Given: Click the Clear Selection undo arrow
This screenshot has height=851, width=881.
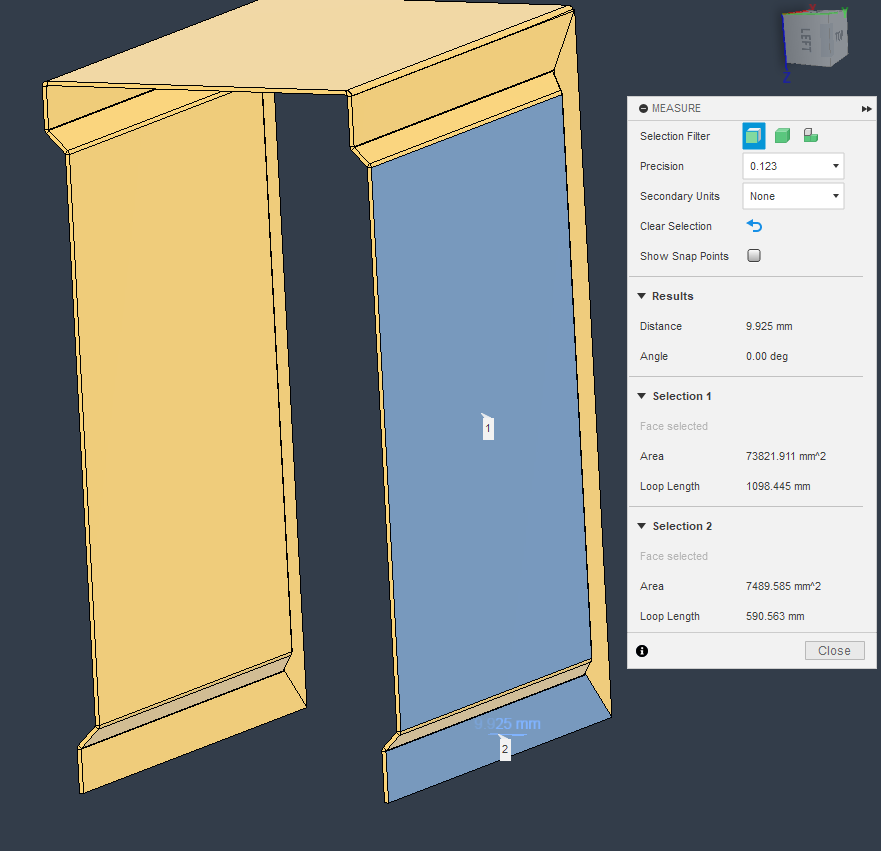Looking at the screenshot, I should click(753, 226).
